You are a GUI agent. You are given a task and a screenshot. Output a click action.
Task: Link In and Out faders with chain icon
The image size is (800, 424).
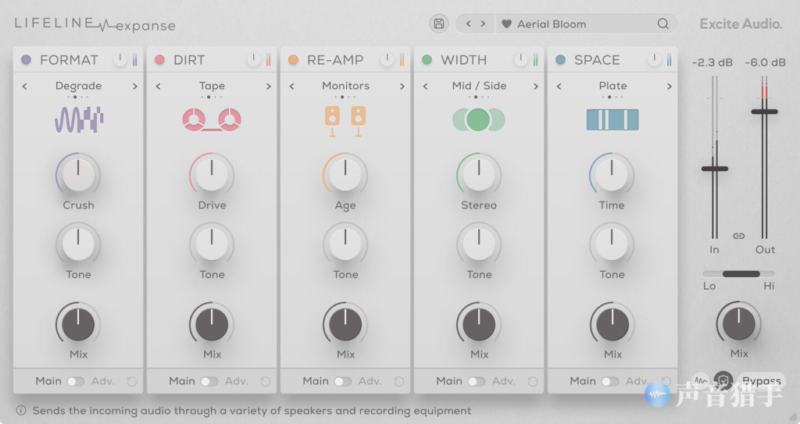pyautogui.click(x=739, y=236)
